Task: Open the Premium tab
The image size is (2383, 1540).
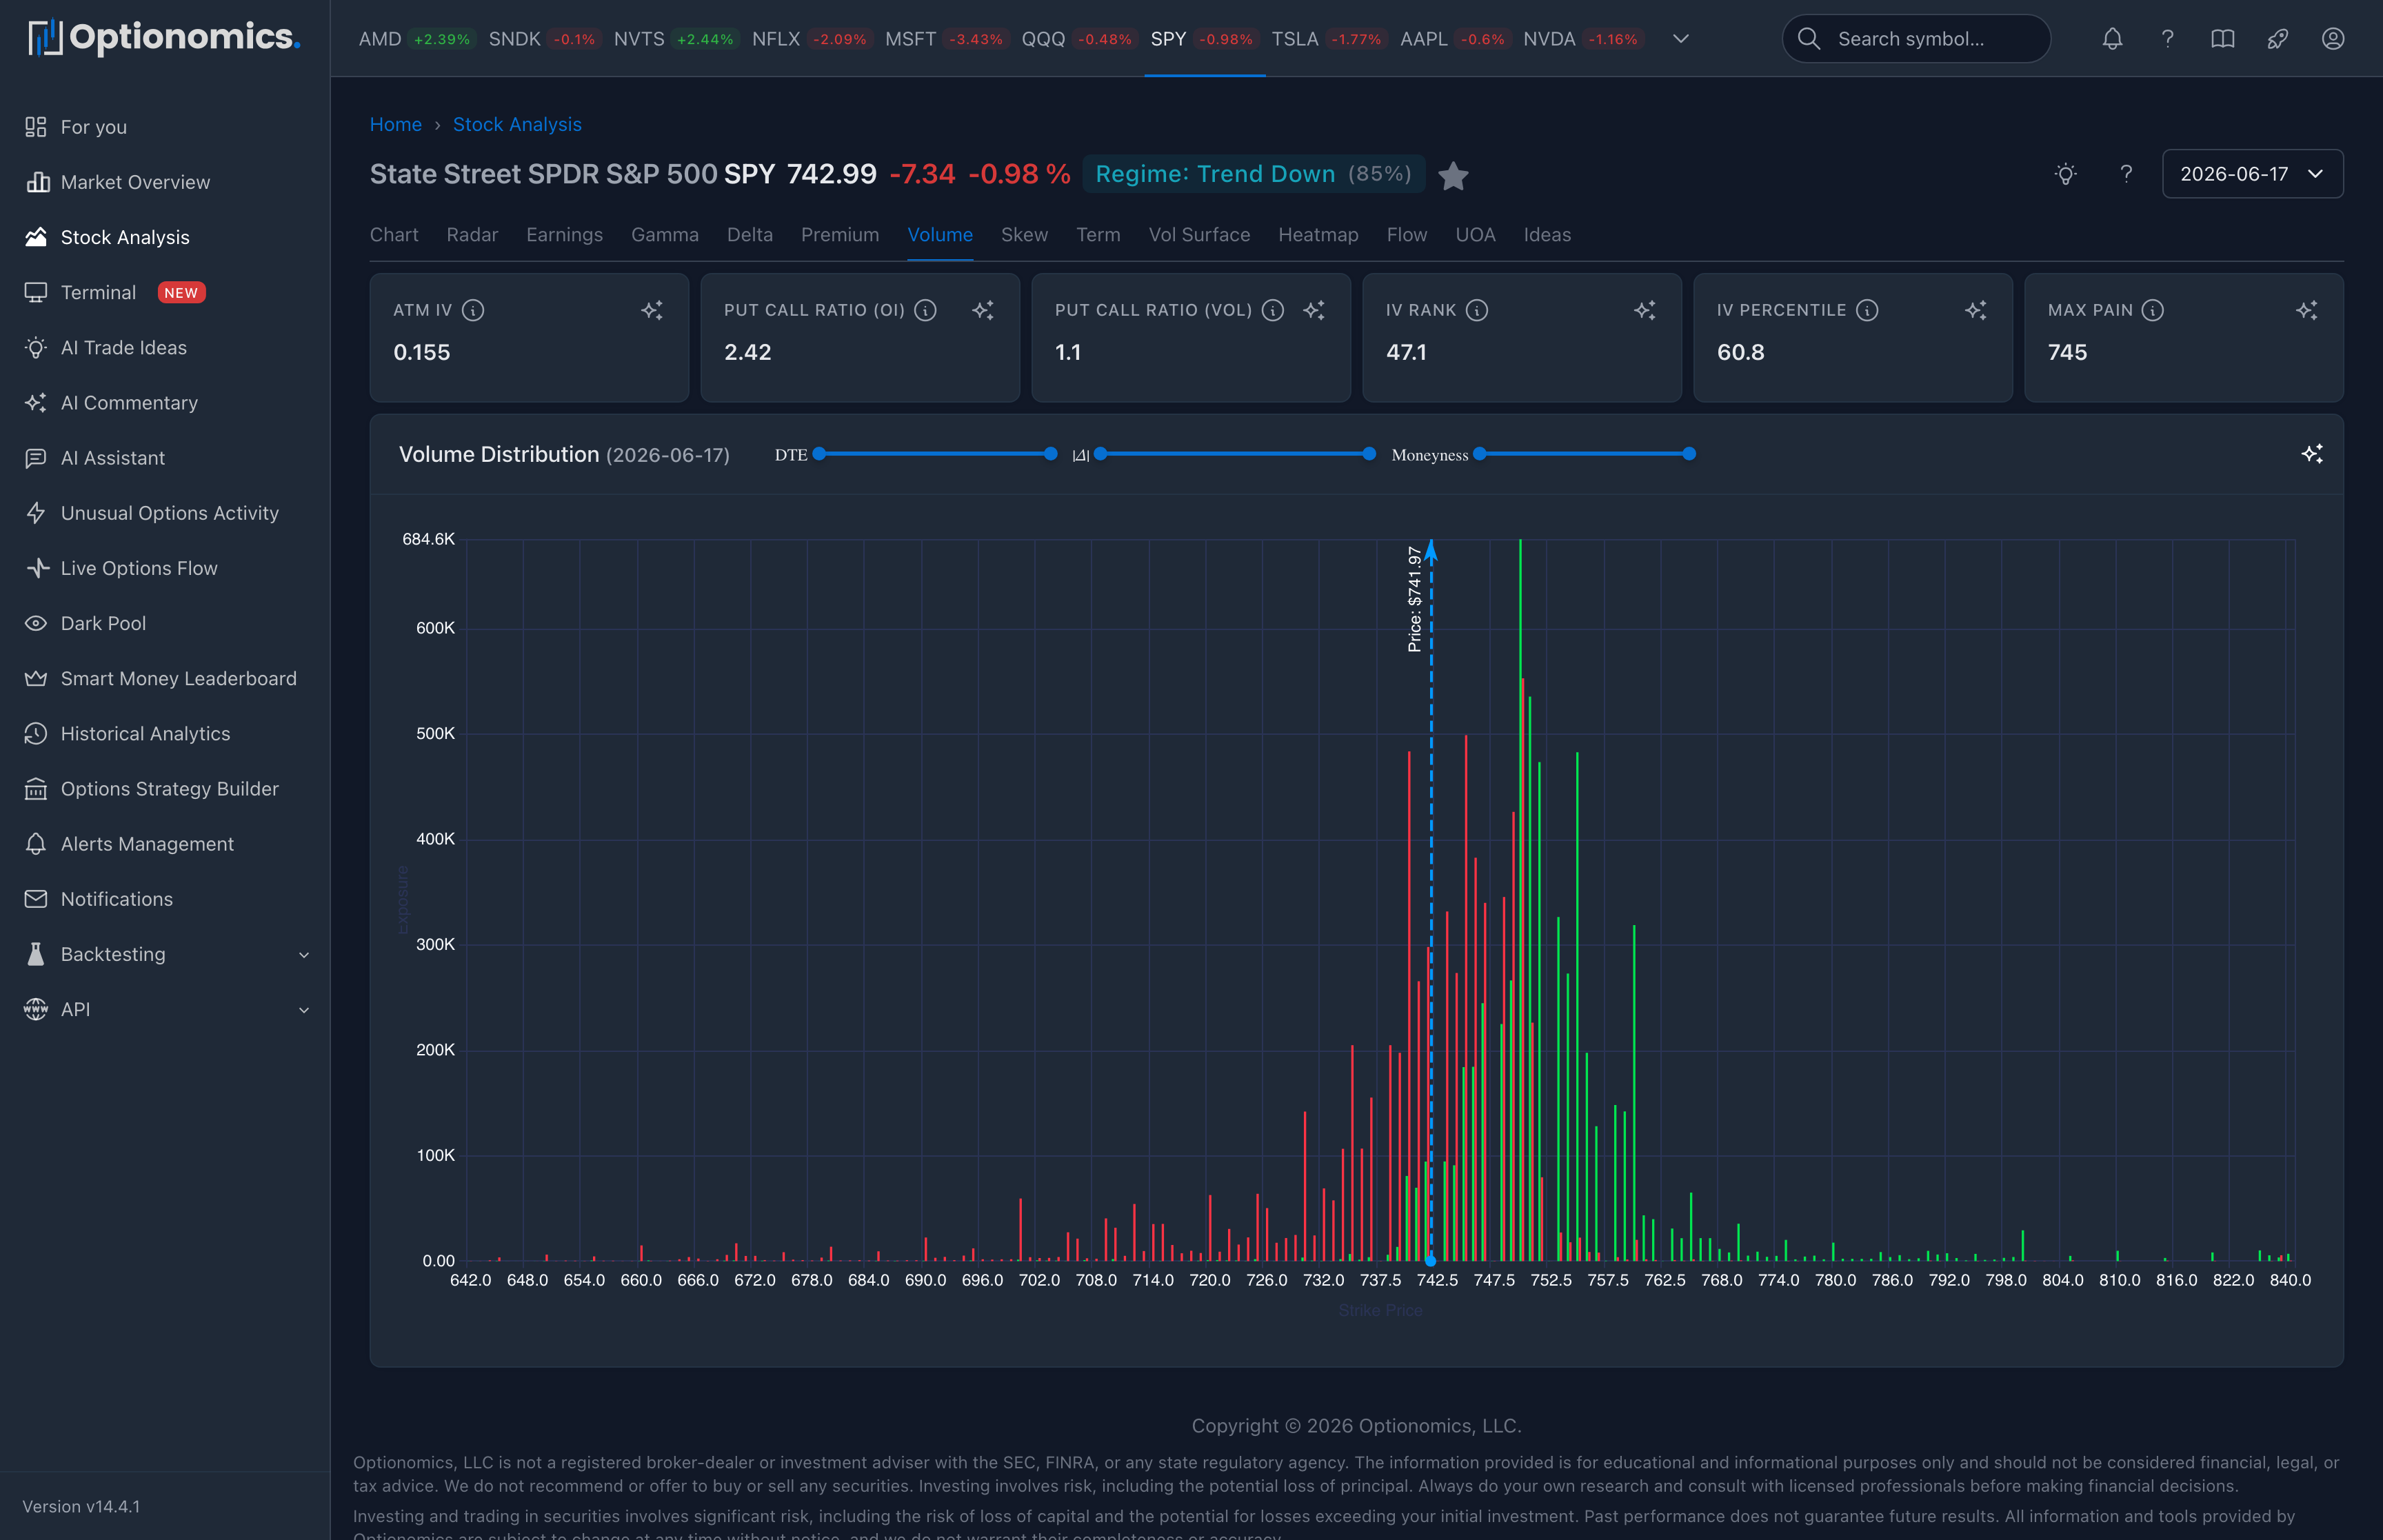Action: (x=840, y=235)
